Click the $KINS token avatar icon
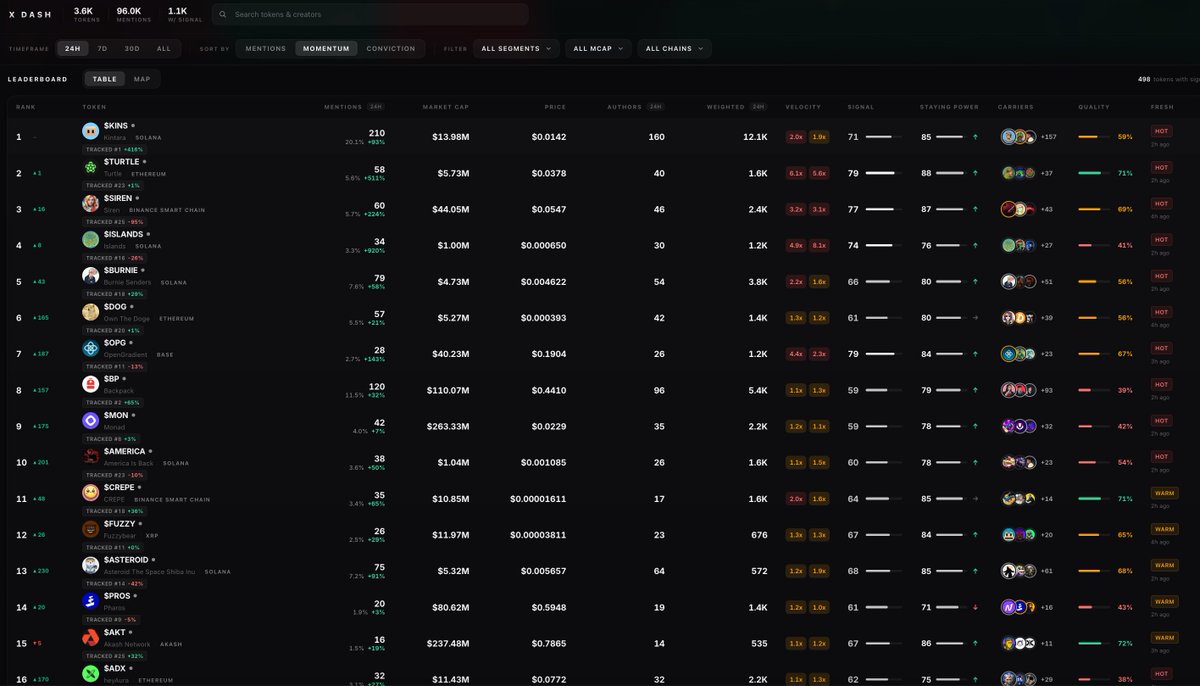The height and width of the screenshot is (686, 1200). click(91, 131)
